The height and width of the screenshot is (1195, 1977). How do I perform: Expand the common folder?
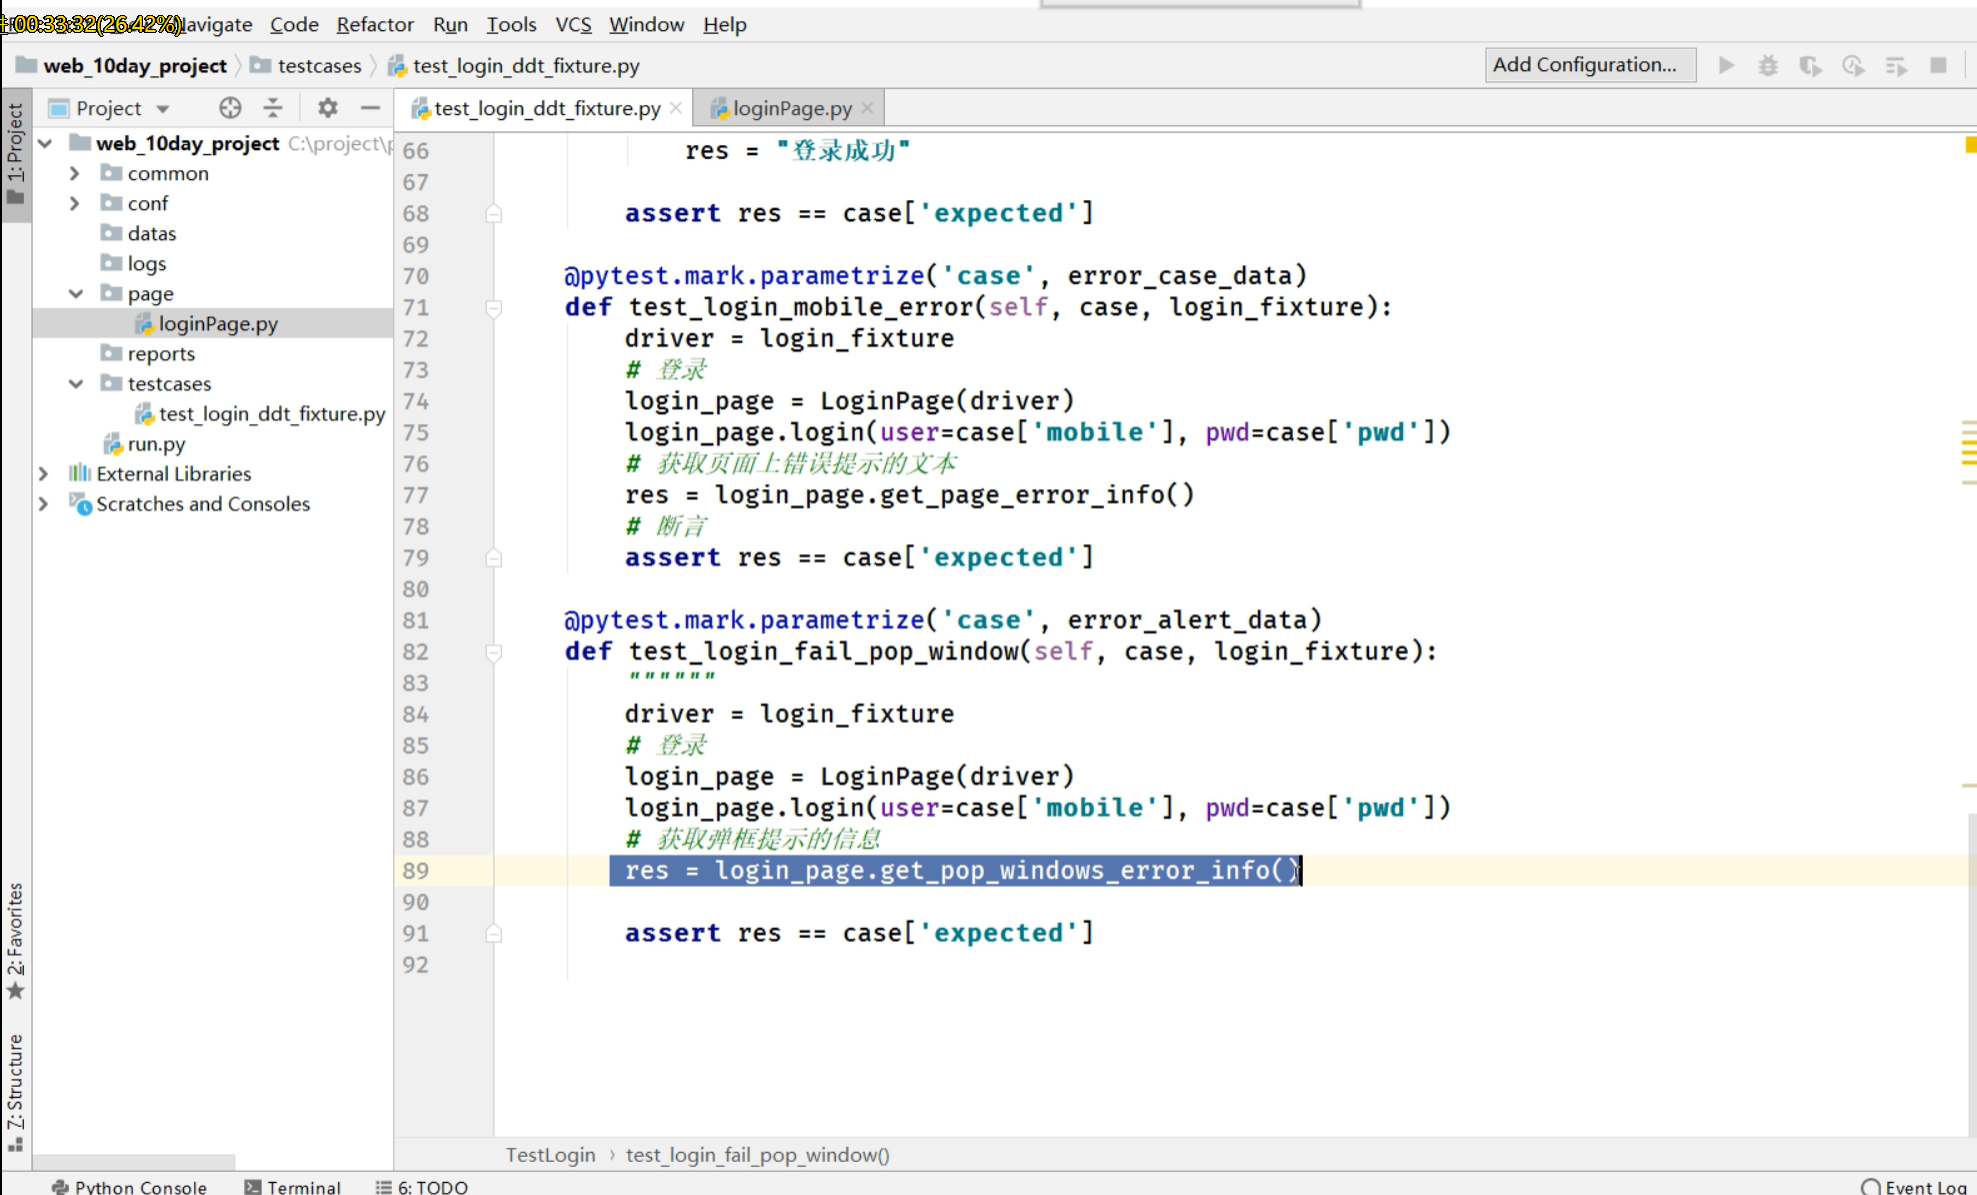click(74, 173)
